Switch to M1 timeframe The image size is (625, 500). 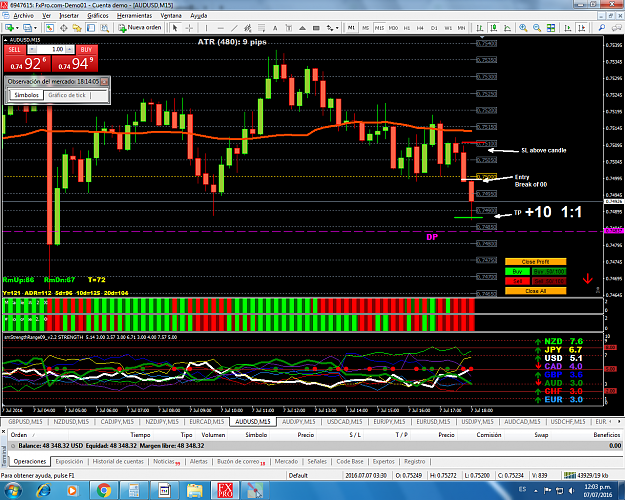tap(351, 28)
